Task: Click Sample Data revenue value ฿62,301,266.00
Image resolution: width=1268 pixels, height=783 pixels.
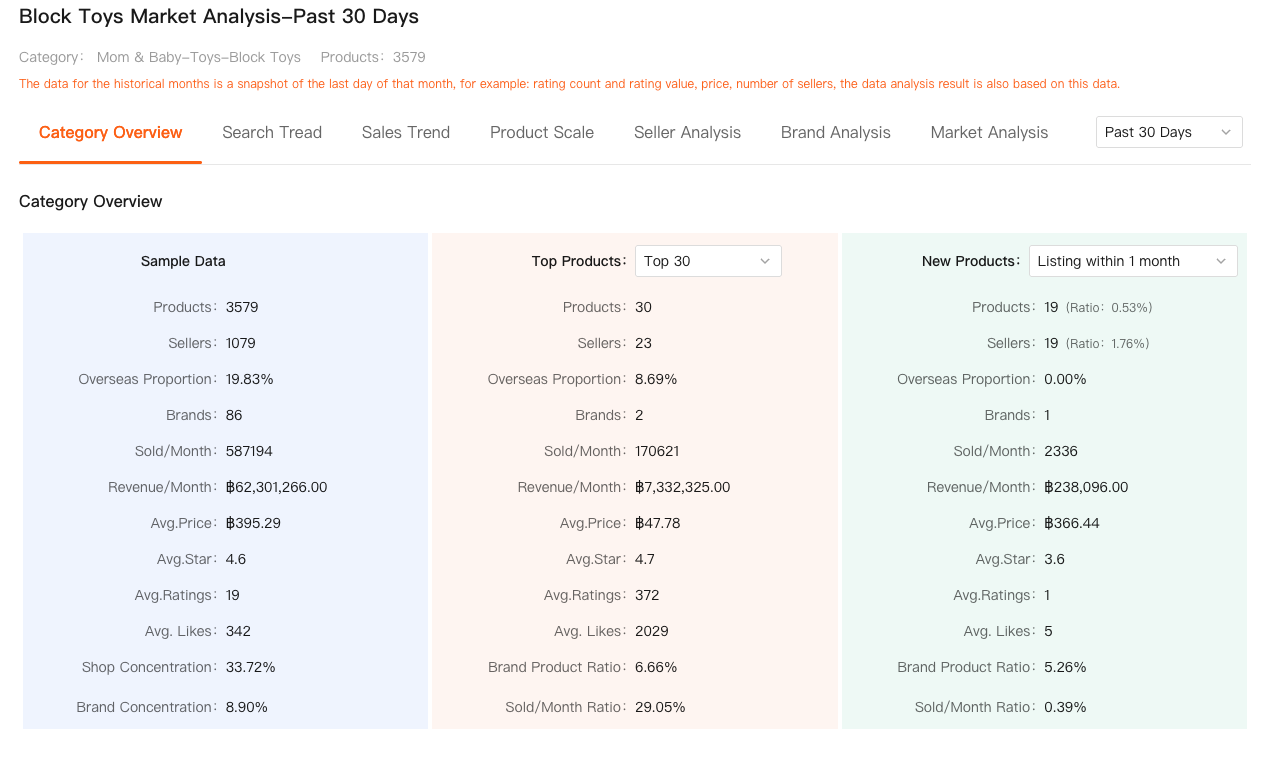Action: 276,487
